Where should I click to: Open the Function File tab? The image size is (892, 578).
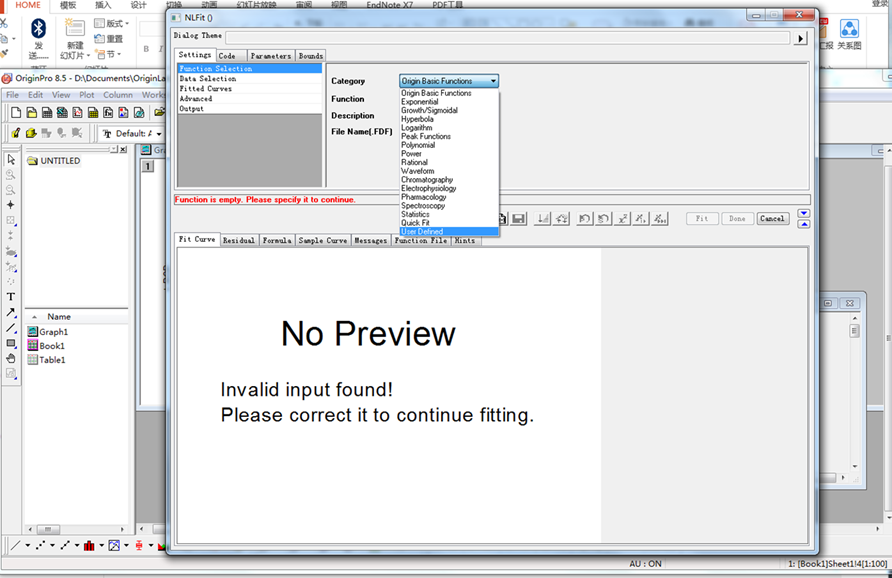pos(421,241)
